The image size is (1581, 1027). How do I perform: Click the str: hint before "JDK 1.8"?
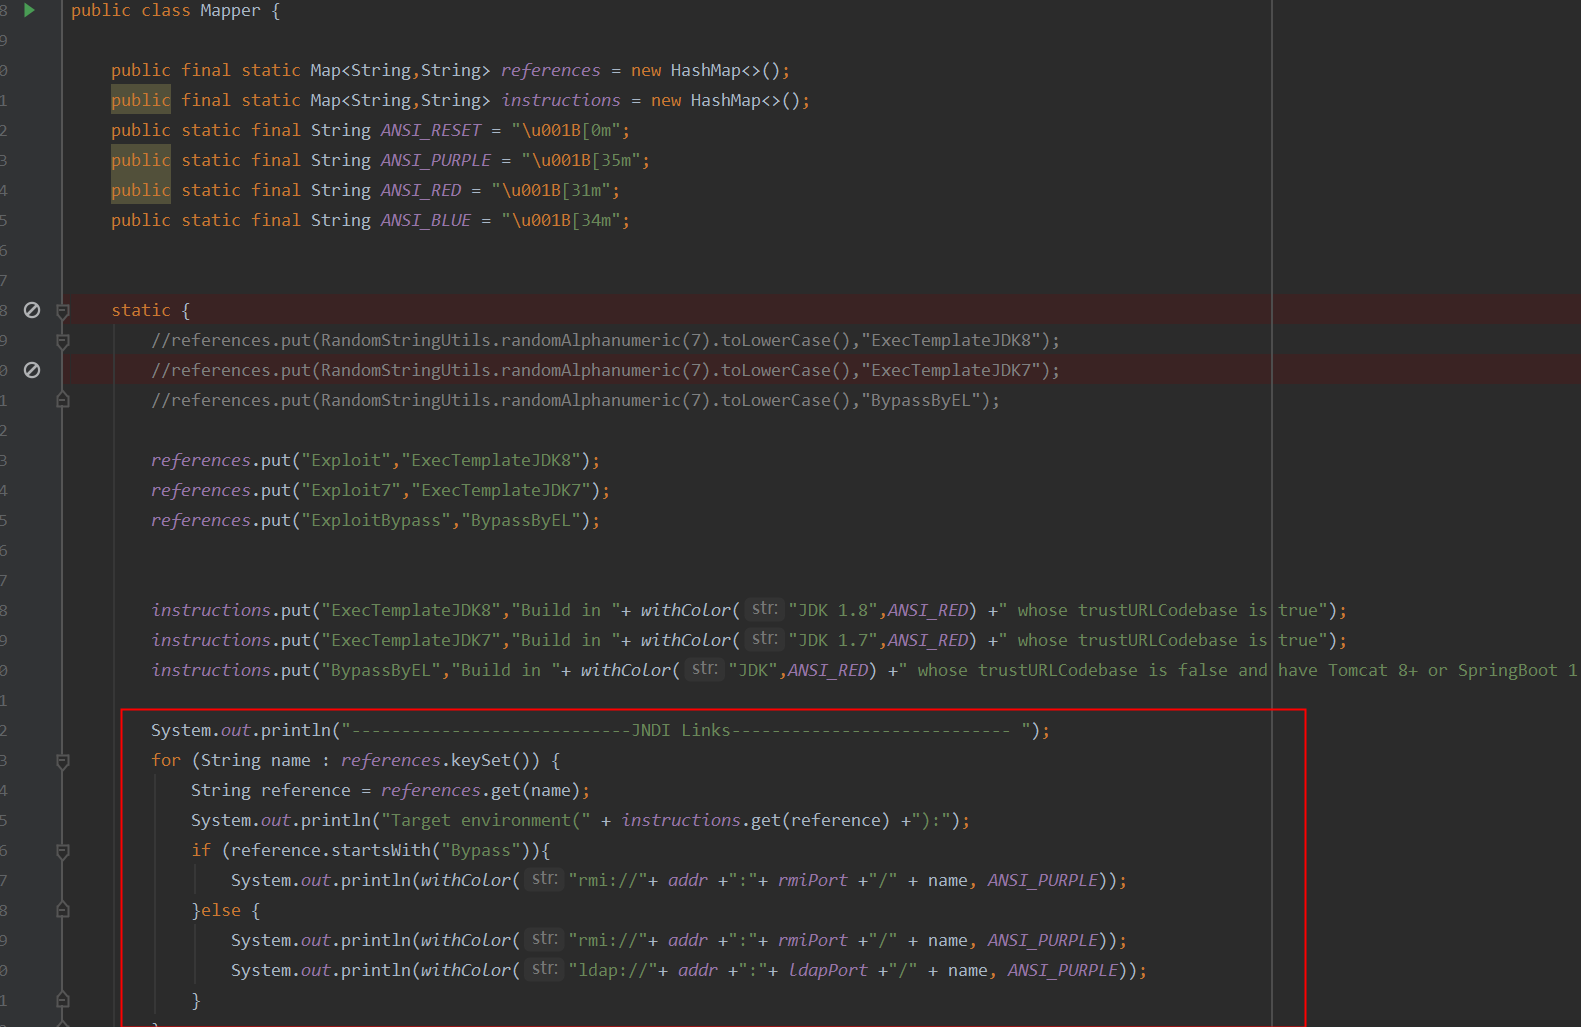pyautogui.click(x=765, y=609)
